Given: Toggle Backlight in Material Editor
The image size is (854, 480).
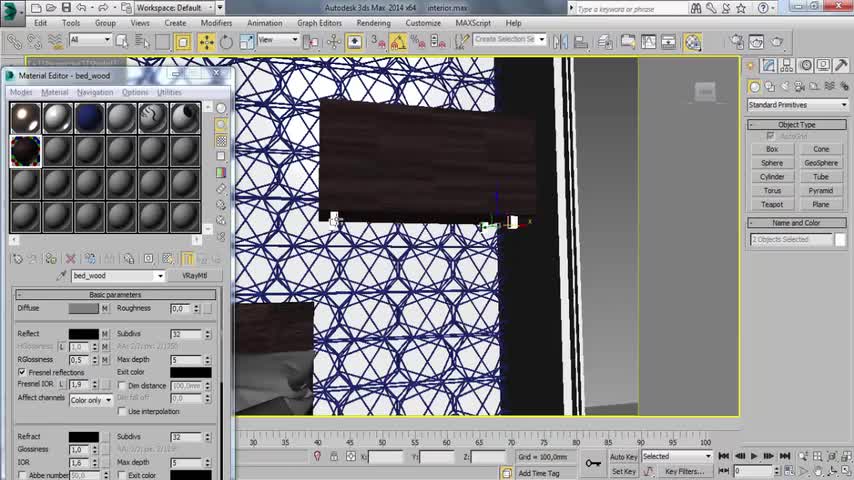Looking at the screenshot, I should [221, 124].
